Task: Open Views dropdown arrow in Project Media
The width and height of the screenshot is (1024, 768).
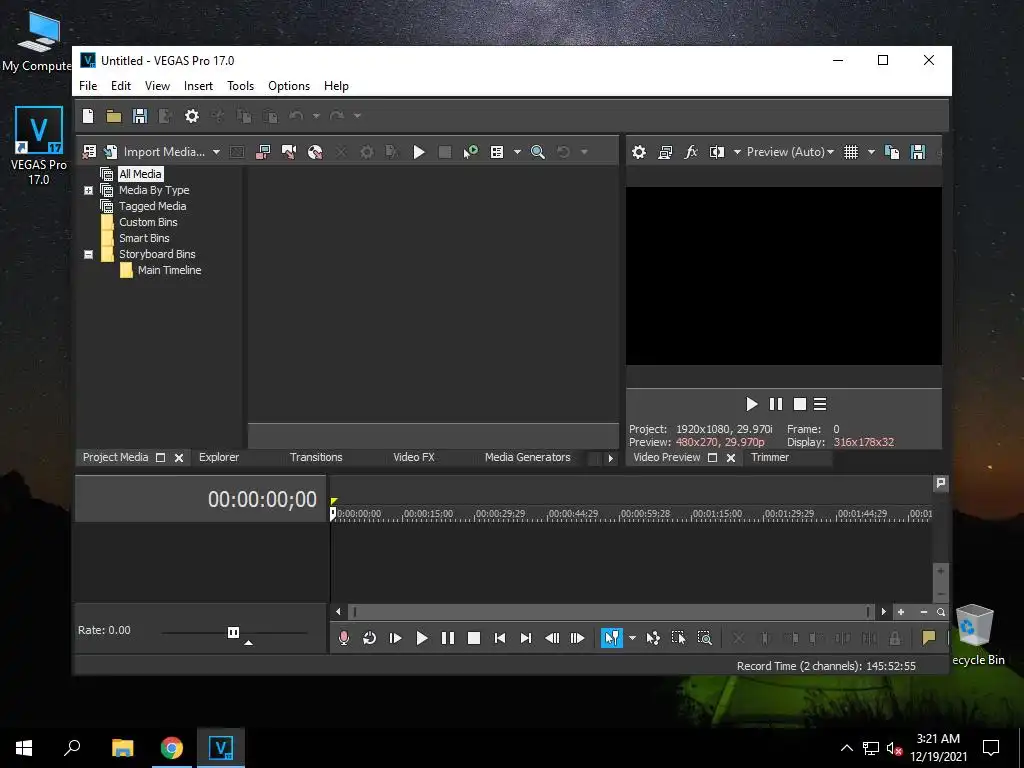Action: tap(517, 152)
